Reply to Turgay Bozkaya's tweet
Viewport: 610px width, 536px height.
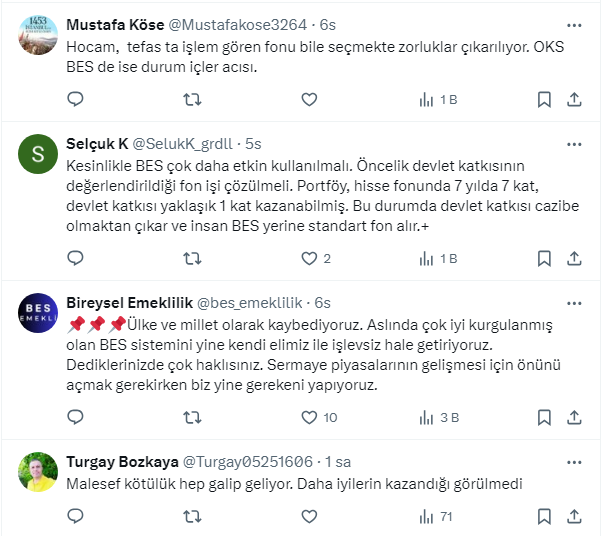(x=75, y=517)
